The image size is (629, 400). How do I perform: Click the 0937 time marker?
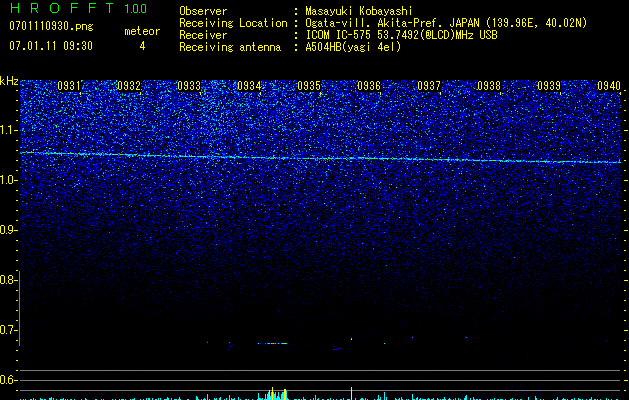point(429,86)
